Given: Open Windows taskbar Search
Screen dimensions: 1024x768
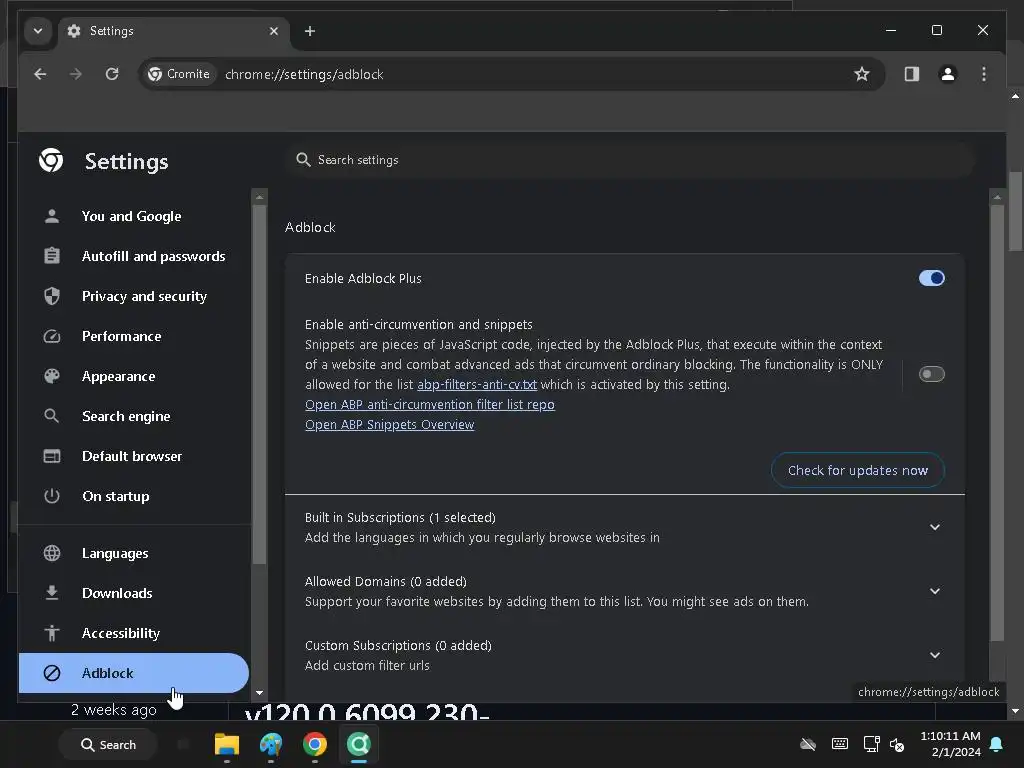Looking at the screenshot, I should tap(108, 744).
